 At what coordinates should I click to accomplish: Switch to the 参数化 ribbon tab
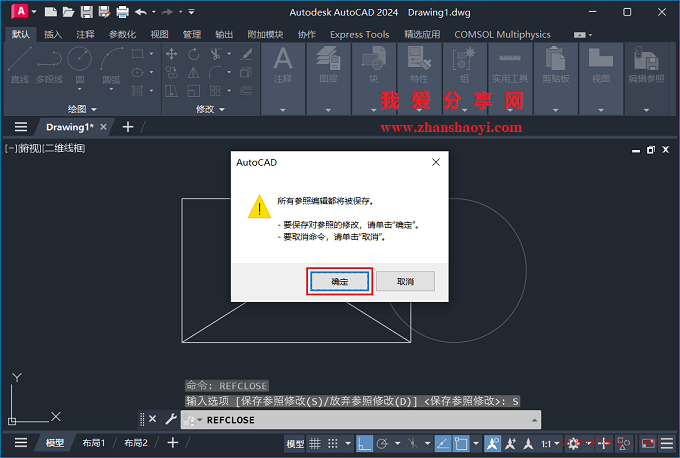(122, 34)
